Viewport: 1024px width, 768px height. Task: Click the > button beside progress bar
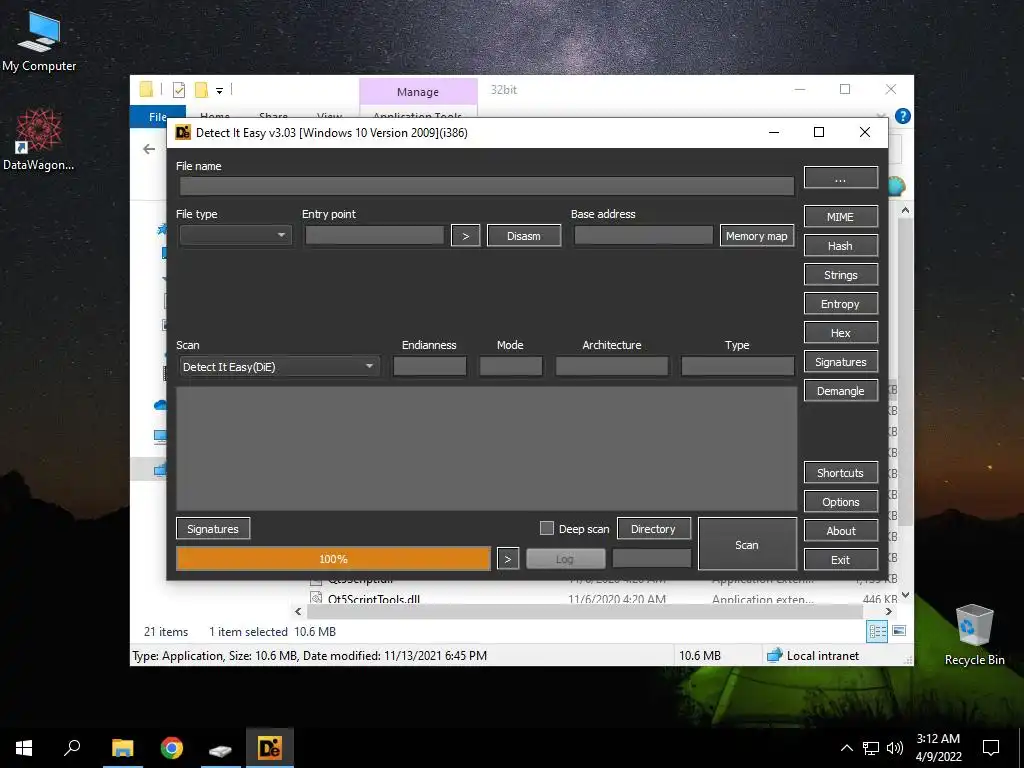[508, 559]
